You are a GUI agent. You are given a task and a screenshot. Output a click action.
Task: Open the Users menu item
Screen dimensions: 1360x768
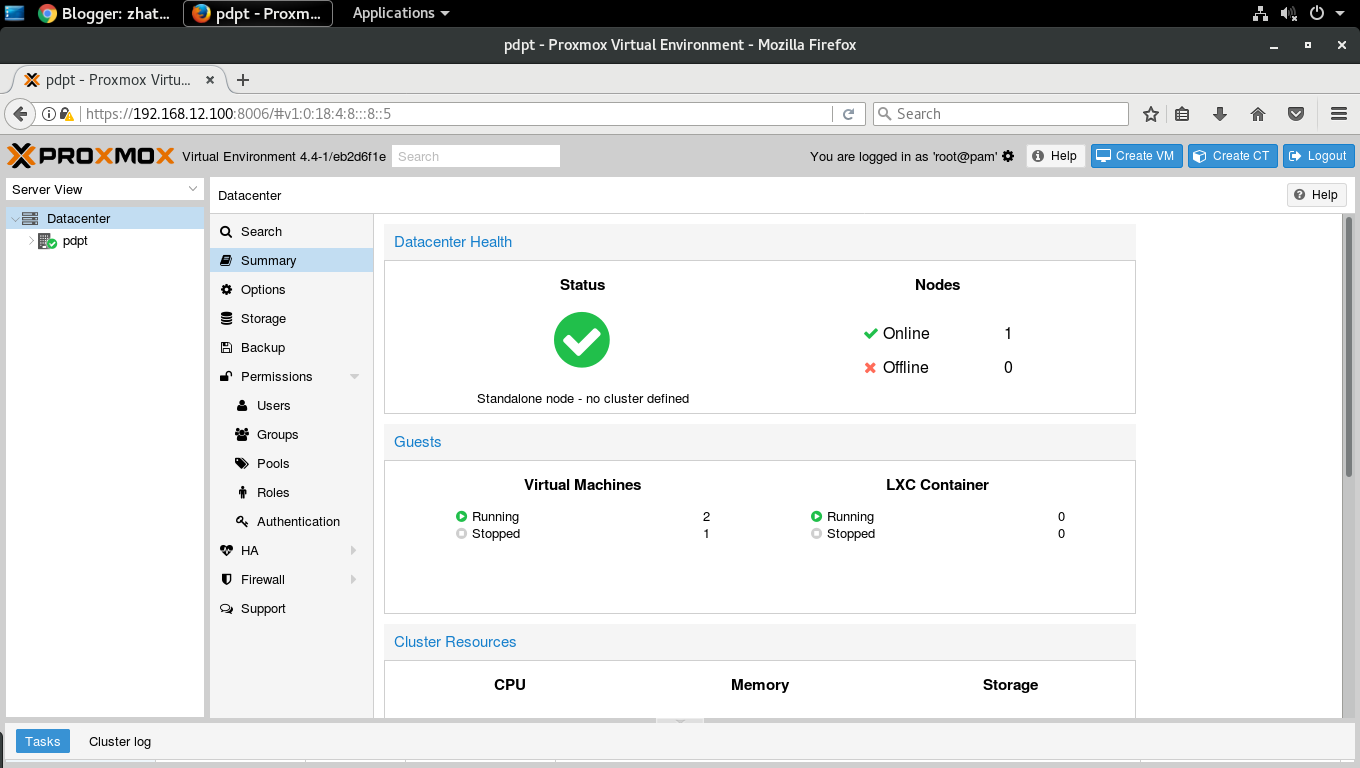(x=291, y=406)
